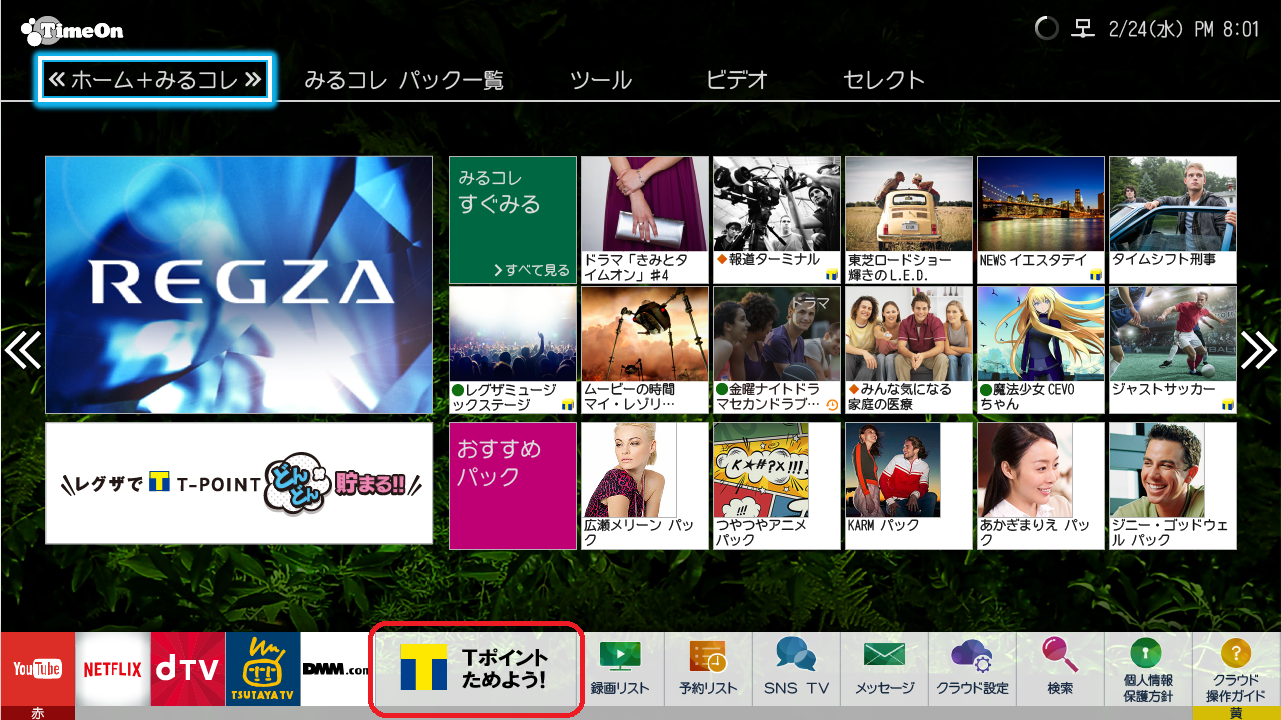The width and height of the screenshot is (1281, 720).
Task: Open ドラマ「きみとタイムオン」#4 thumbnail
Action: coord(645,220)
